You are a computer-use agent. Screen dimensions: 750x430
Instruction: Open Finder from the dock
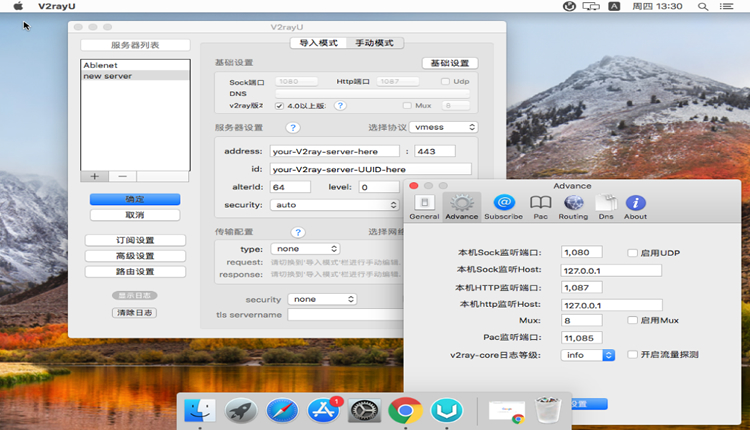[x=199, y=410]
